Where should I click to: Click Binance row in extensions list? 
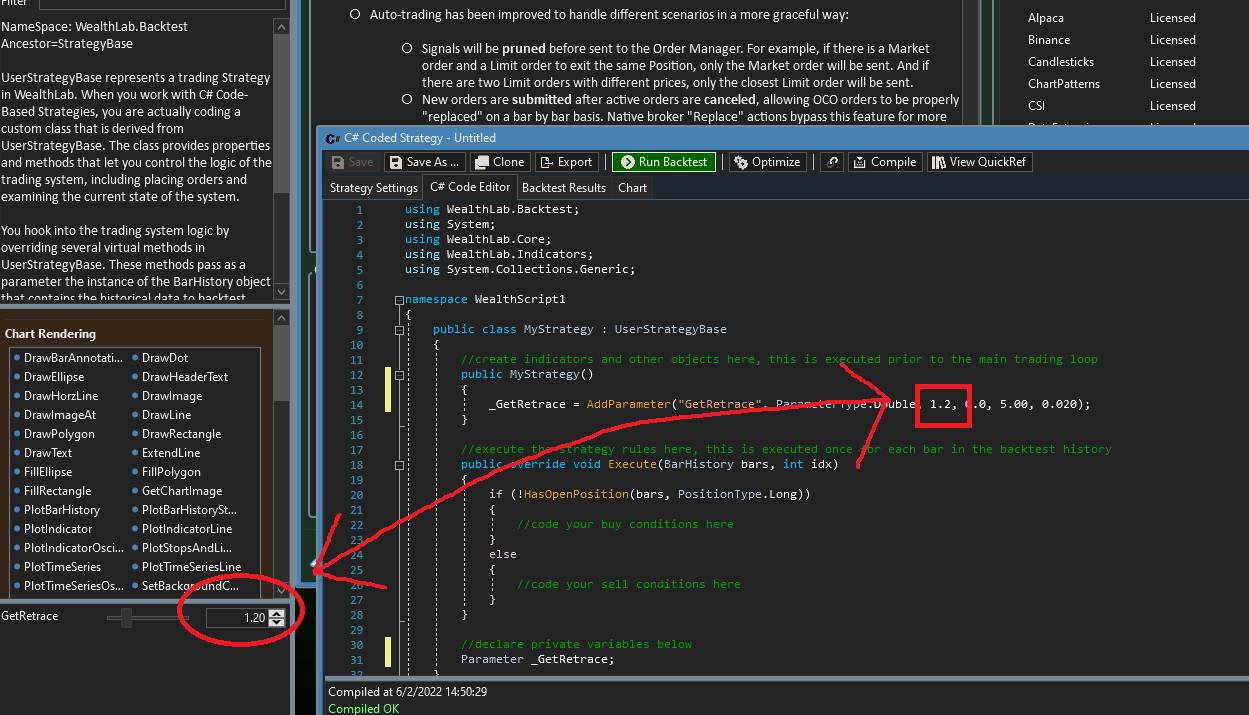(x=1112, y=40)
